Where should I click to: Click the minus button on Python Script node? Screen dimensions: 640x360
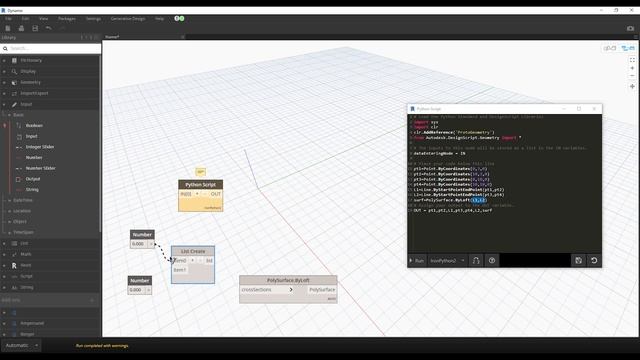coord(205,194)
